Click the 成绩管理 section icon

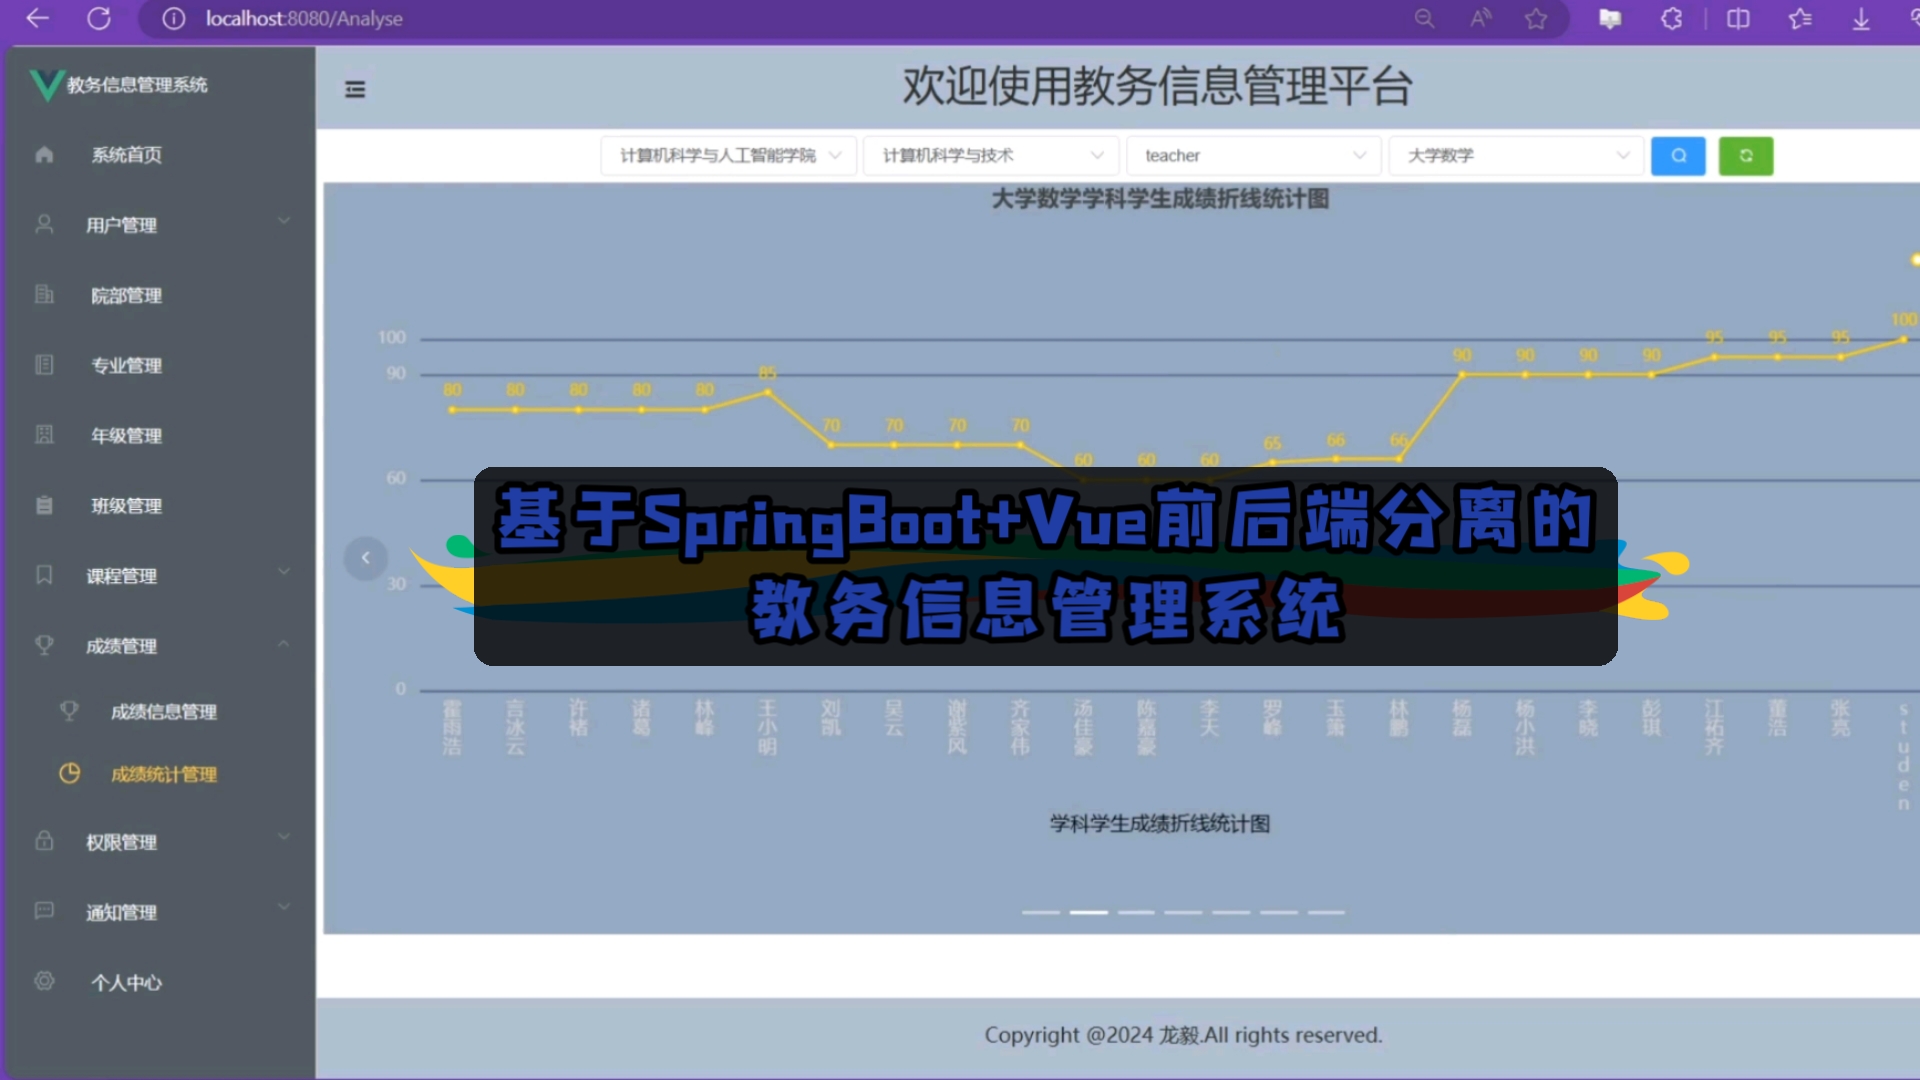(x=42, y=645)
